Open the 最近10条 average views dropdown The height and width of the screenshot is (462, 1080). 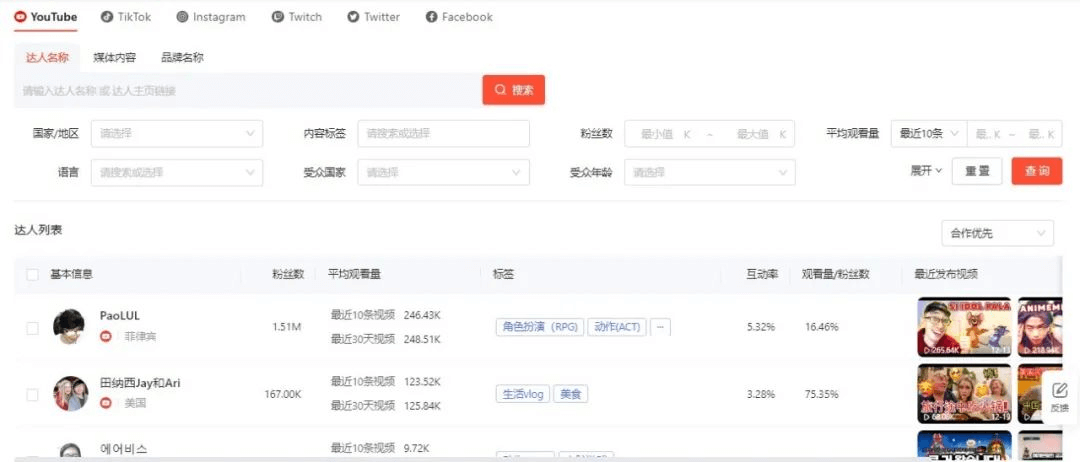click(928, 133)
